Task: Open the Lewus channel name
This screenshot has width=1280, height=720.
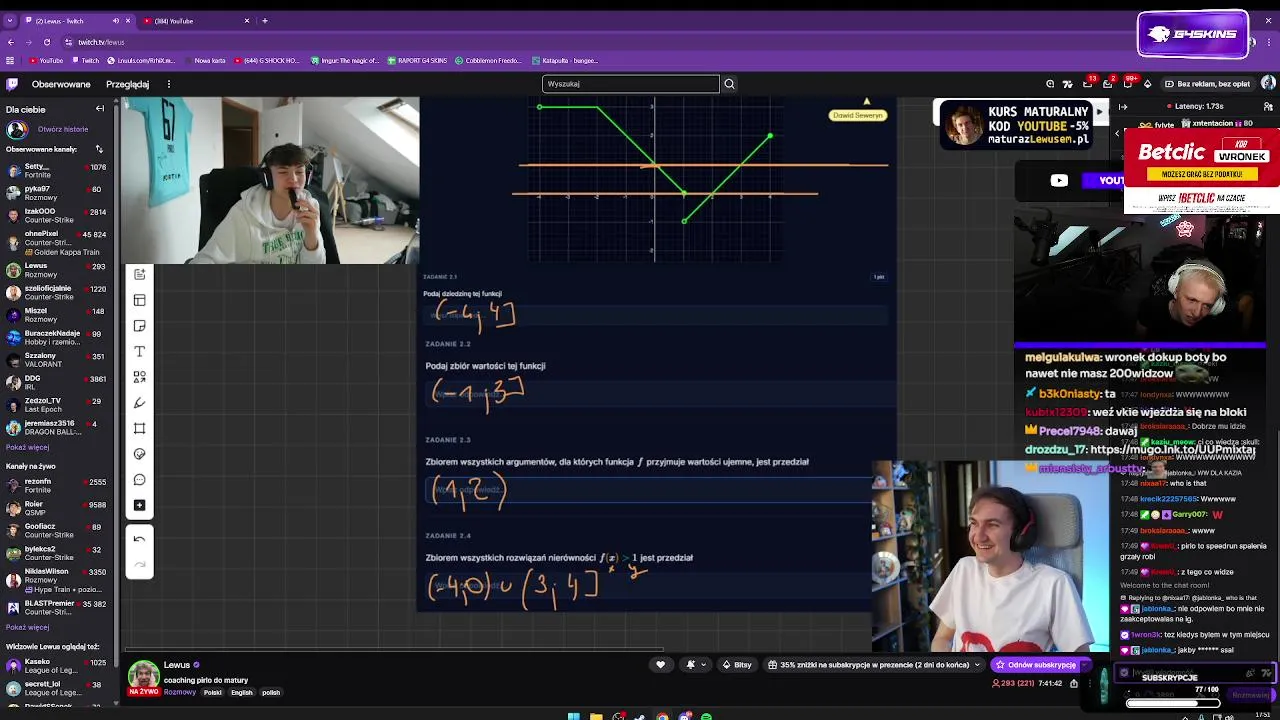Action: point(177,665)
